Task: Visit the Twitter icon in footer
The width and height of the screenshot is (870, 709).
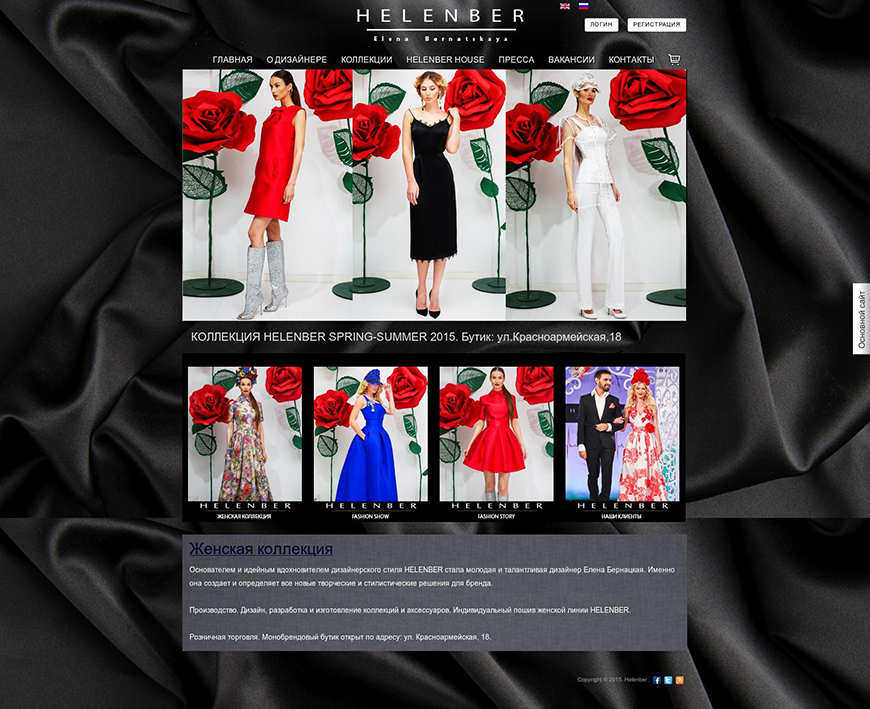Action: pyautogui.click(x=668, y=680)
